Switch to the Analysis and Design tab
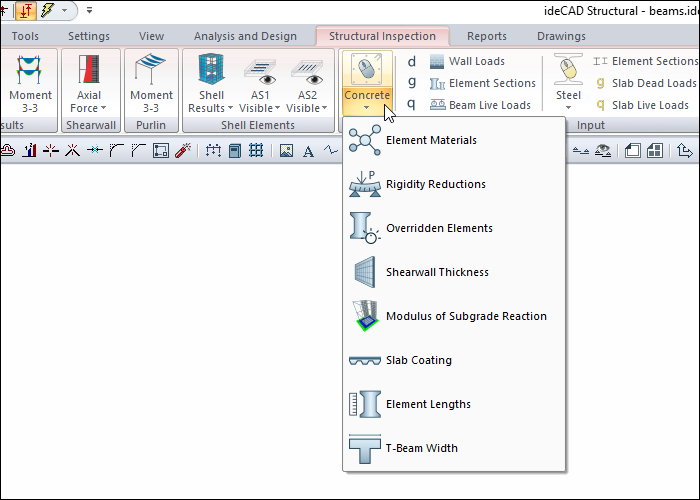Viewport: 700px width, 500px height. coord(245,36)
